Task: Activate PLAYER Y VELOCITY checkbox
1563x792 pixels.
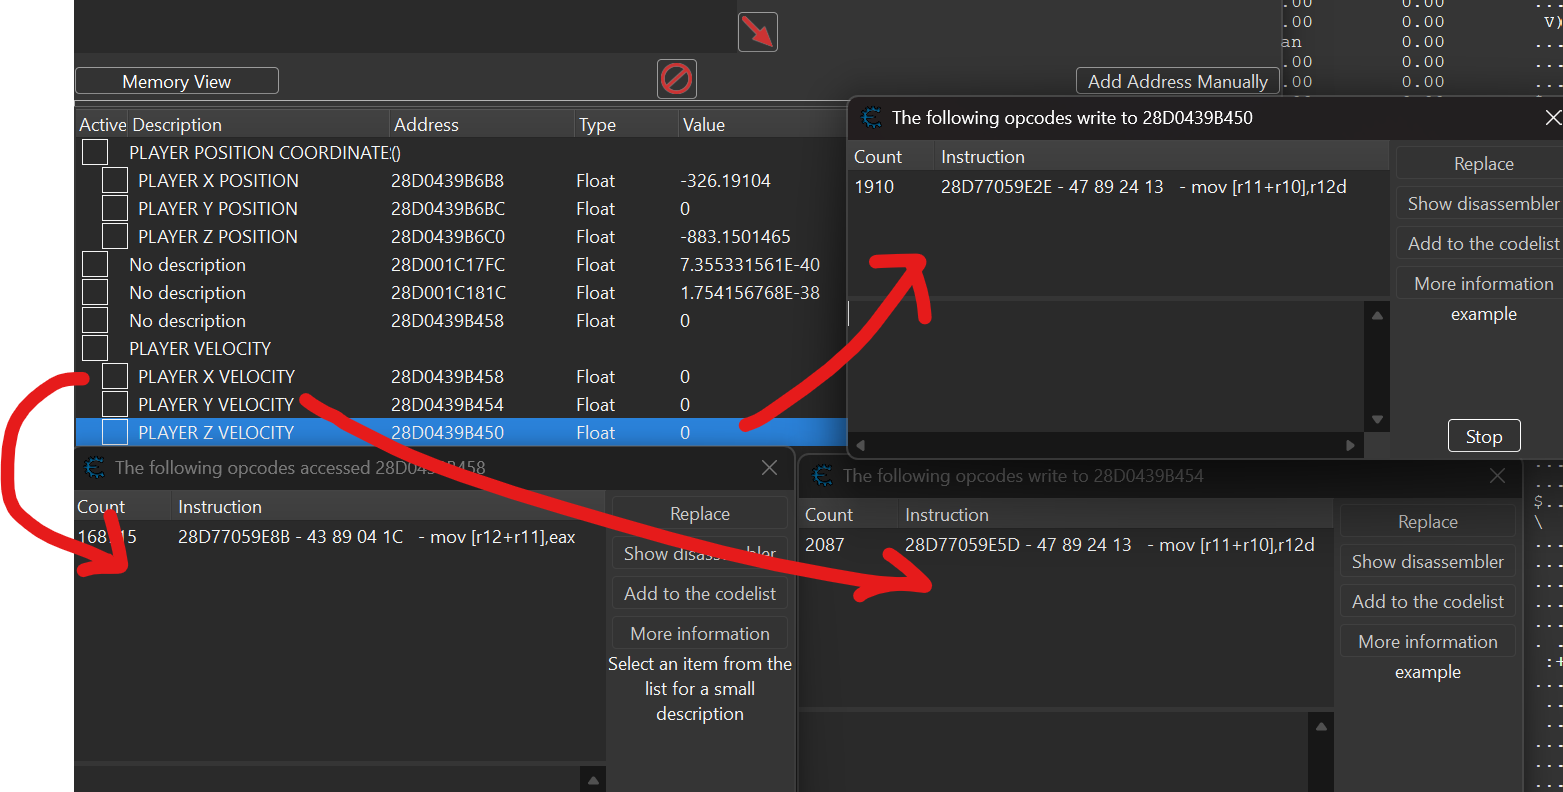Action: [x=115, y=404]
